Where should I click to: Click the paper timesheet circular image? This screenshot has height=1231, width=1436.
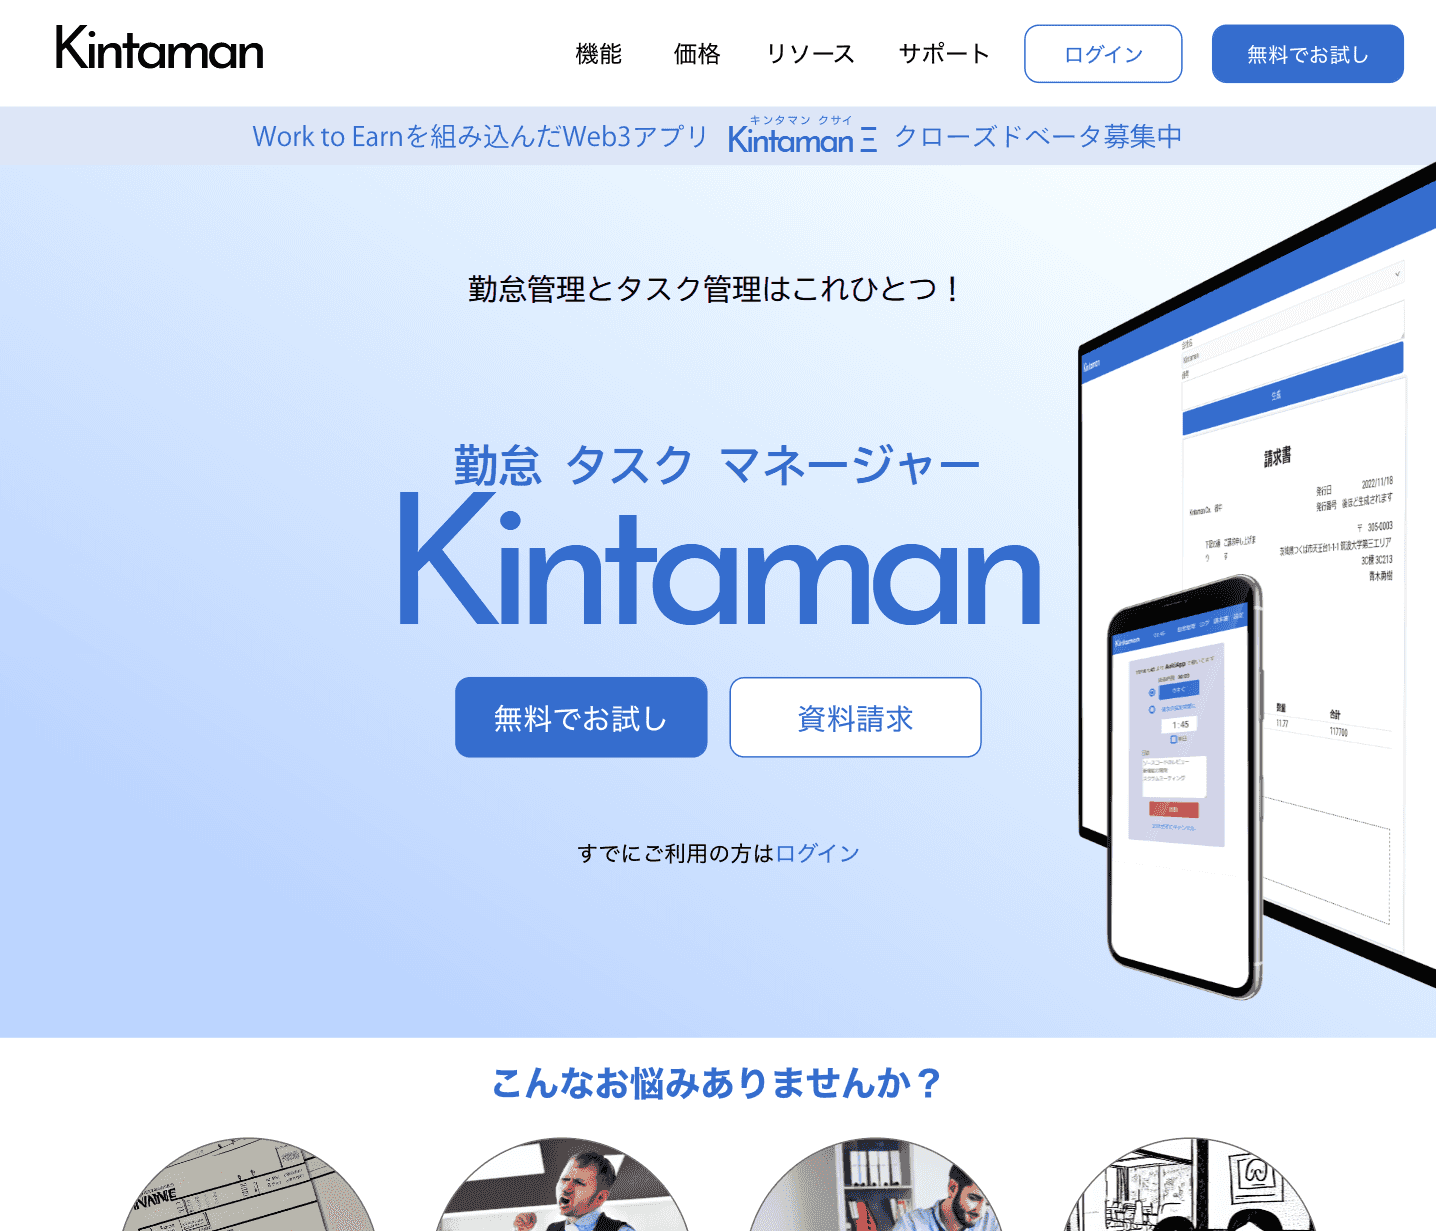coord(248,1185)
